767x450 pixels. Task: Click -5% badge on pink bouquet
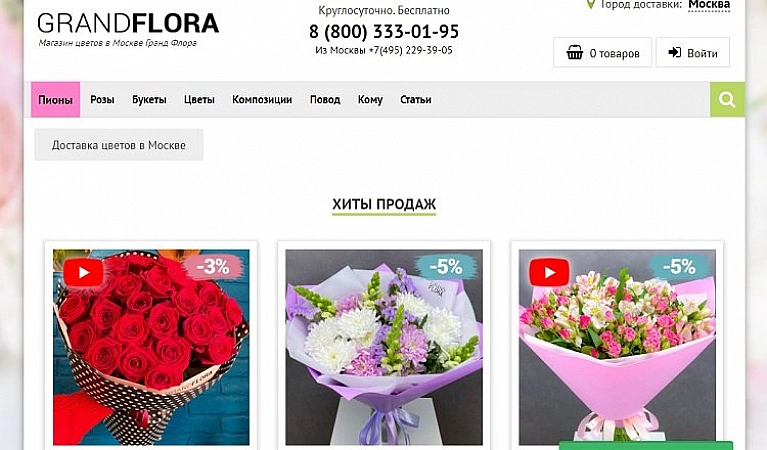(679, 267)
